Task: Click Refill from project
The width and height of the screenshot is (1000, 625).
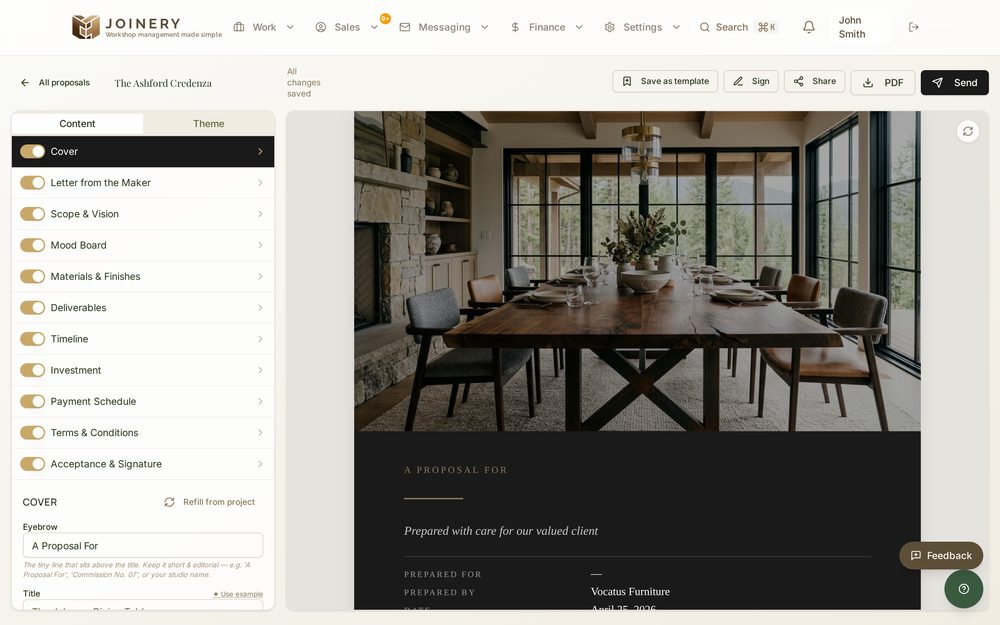Action: (x=210, y=502)
